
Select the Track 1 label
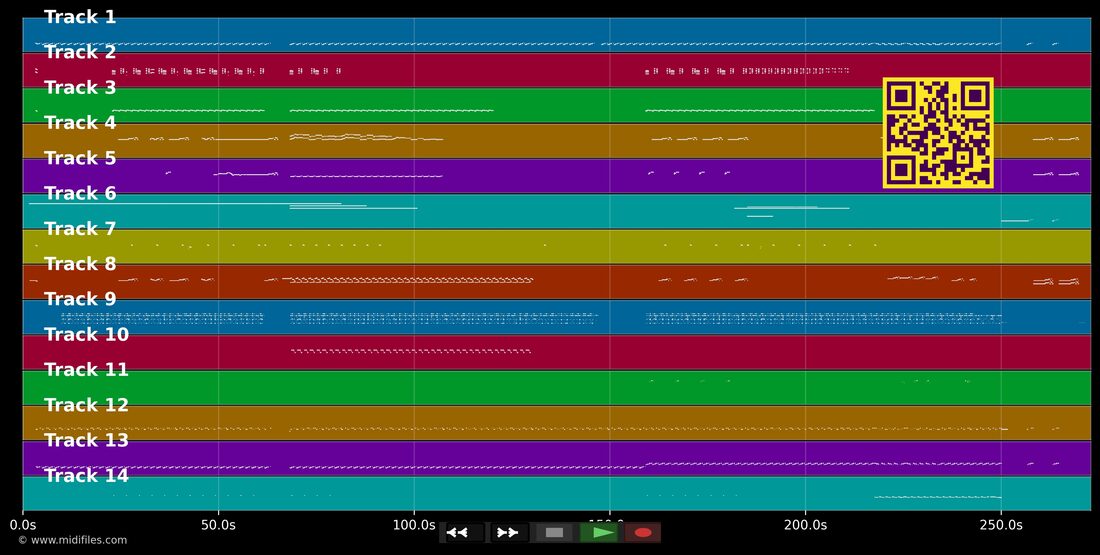coord(80,18)
